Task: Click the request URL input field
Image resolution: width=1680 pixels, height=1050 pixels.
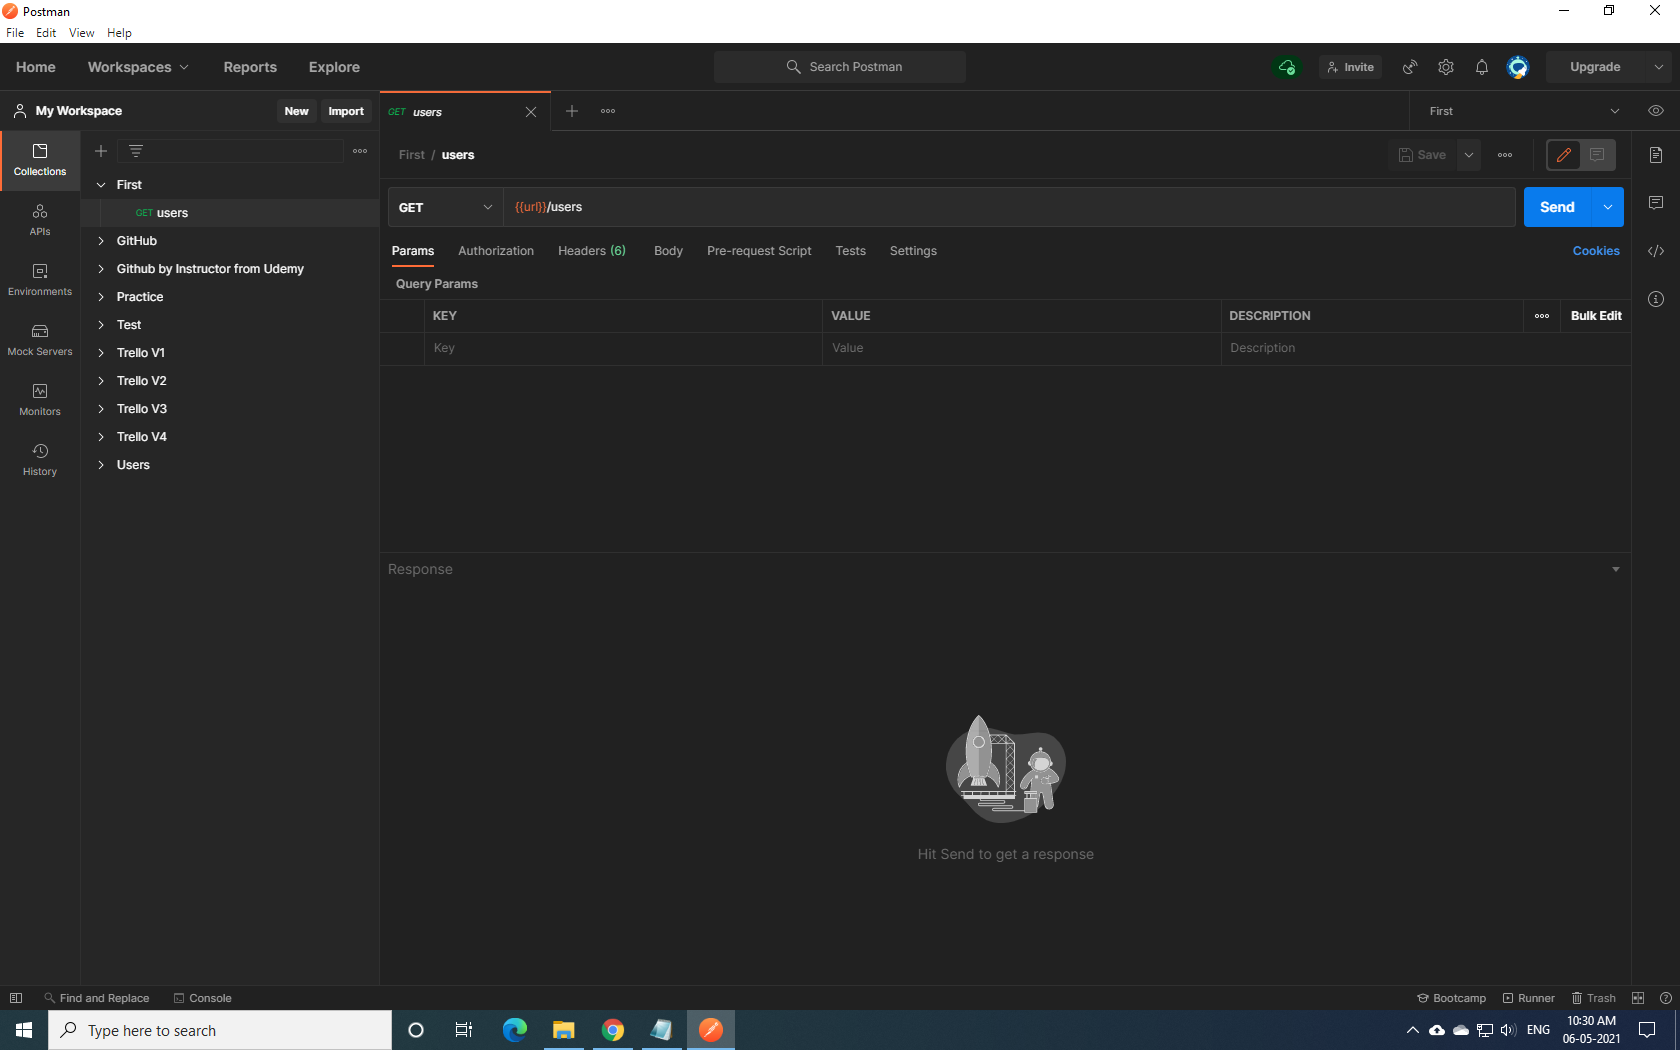Action: pyautogui.click(x=1009, y=207)
